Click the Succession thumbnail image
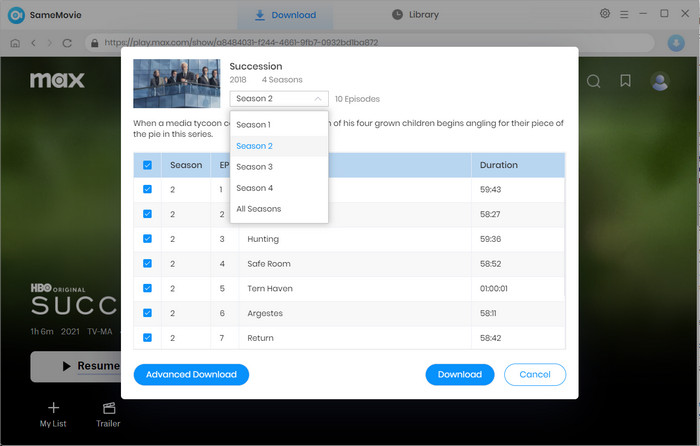 coord(176,84)
